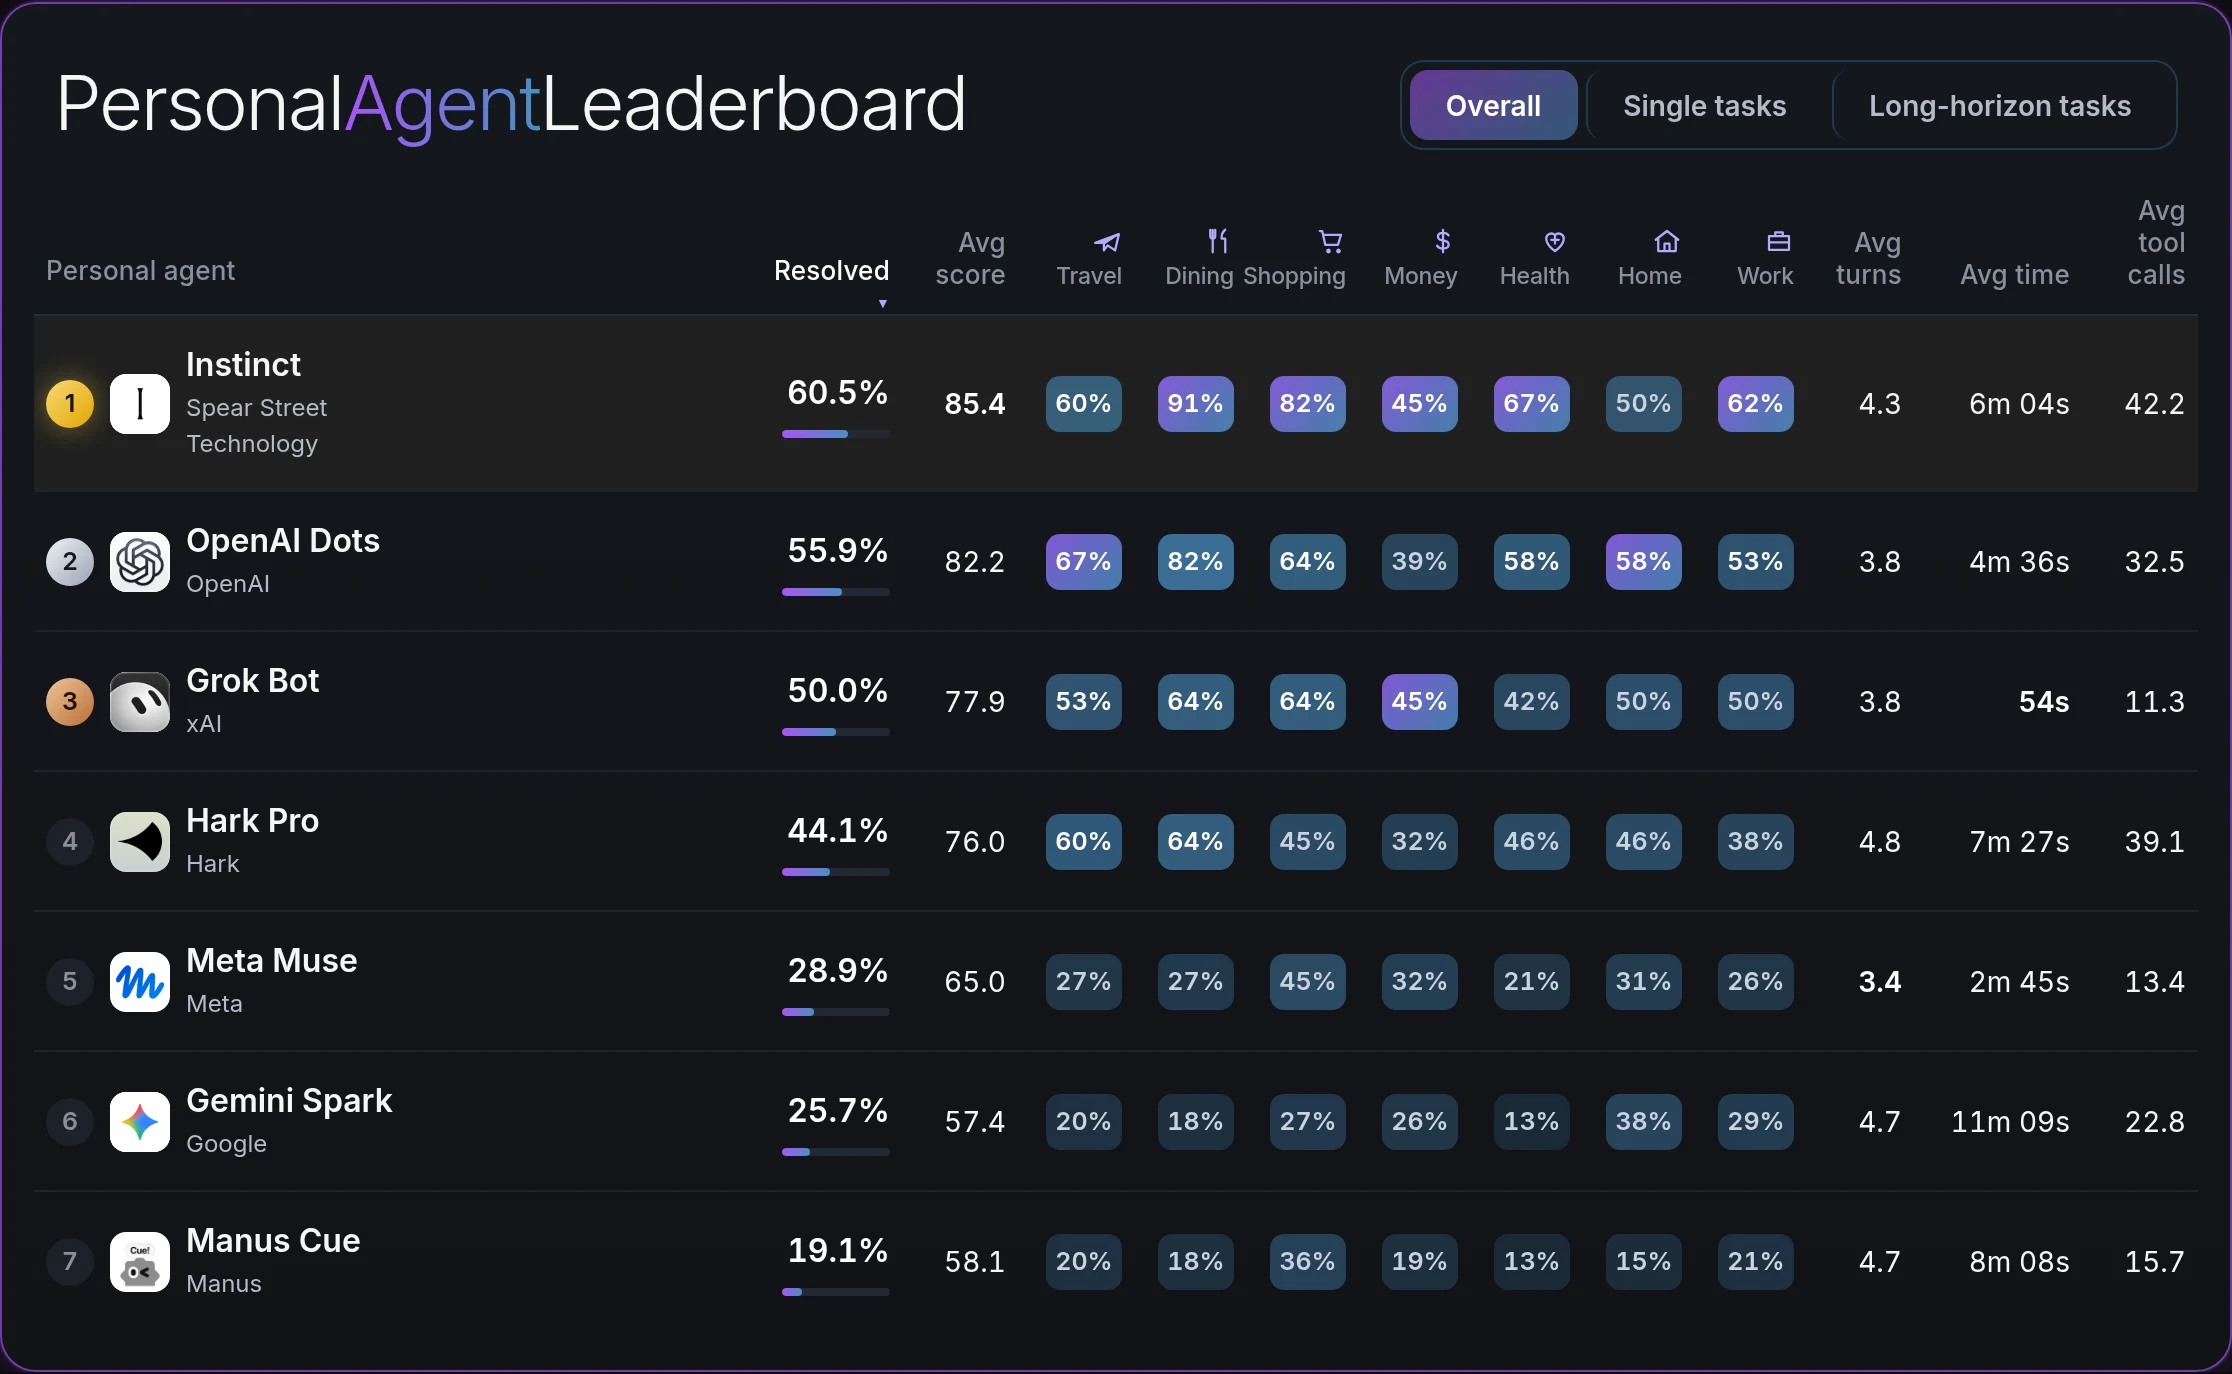Screen dimensions: 2232x1374
Task: Click the Shopping cart icon
Action: click(1330, 241)
